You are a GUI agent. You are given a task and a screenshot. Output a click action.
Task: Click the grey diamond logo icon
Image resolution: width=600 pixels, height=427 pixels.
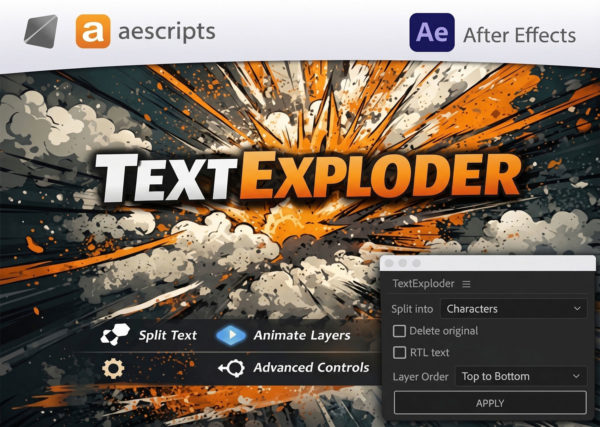pyautogui.click(x=41, y=31)
